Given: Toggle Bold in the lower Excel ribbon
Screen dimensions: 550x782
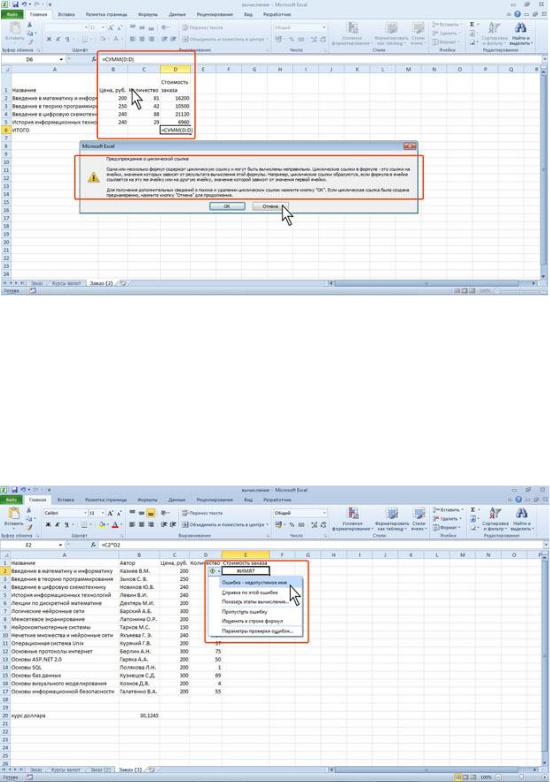Looking at the screenshot, I should point(48,525).
